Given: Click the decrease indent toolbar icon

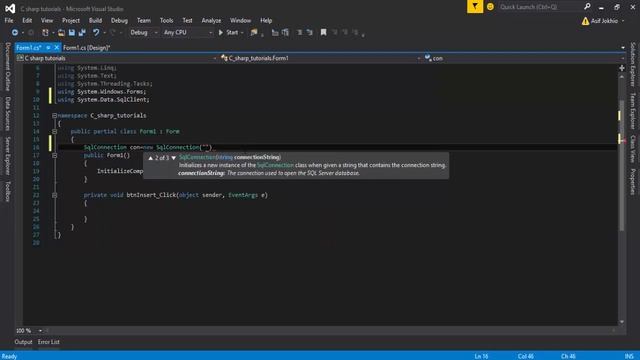Looking at the screenshot, I should point(299,32).
